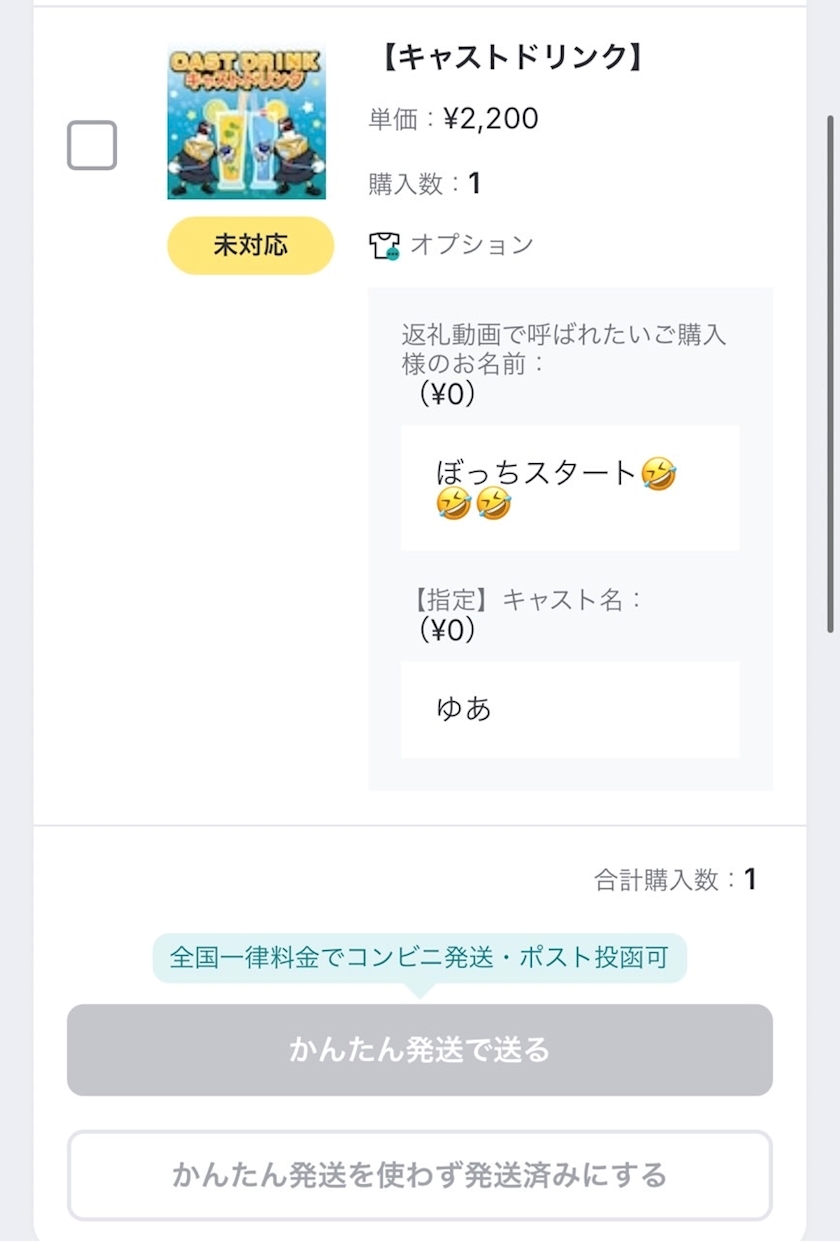Click the 返礼動画で呼ばれたいご購入様のお名前 label
This screenshot has height=1241, width=840.
click(x=563, y=348)
